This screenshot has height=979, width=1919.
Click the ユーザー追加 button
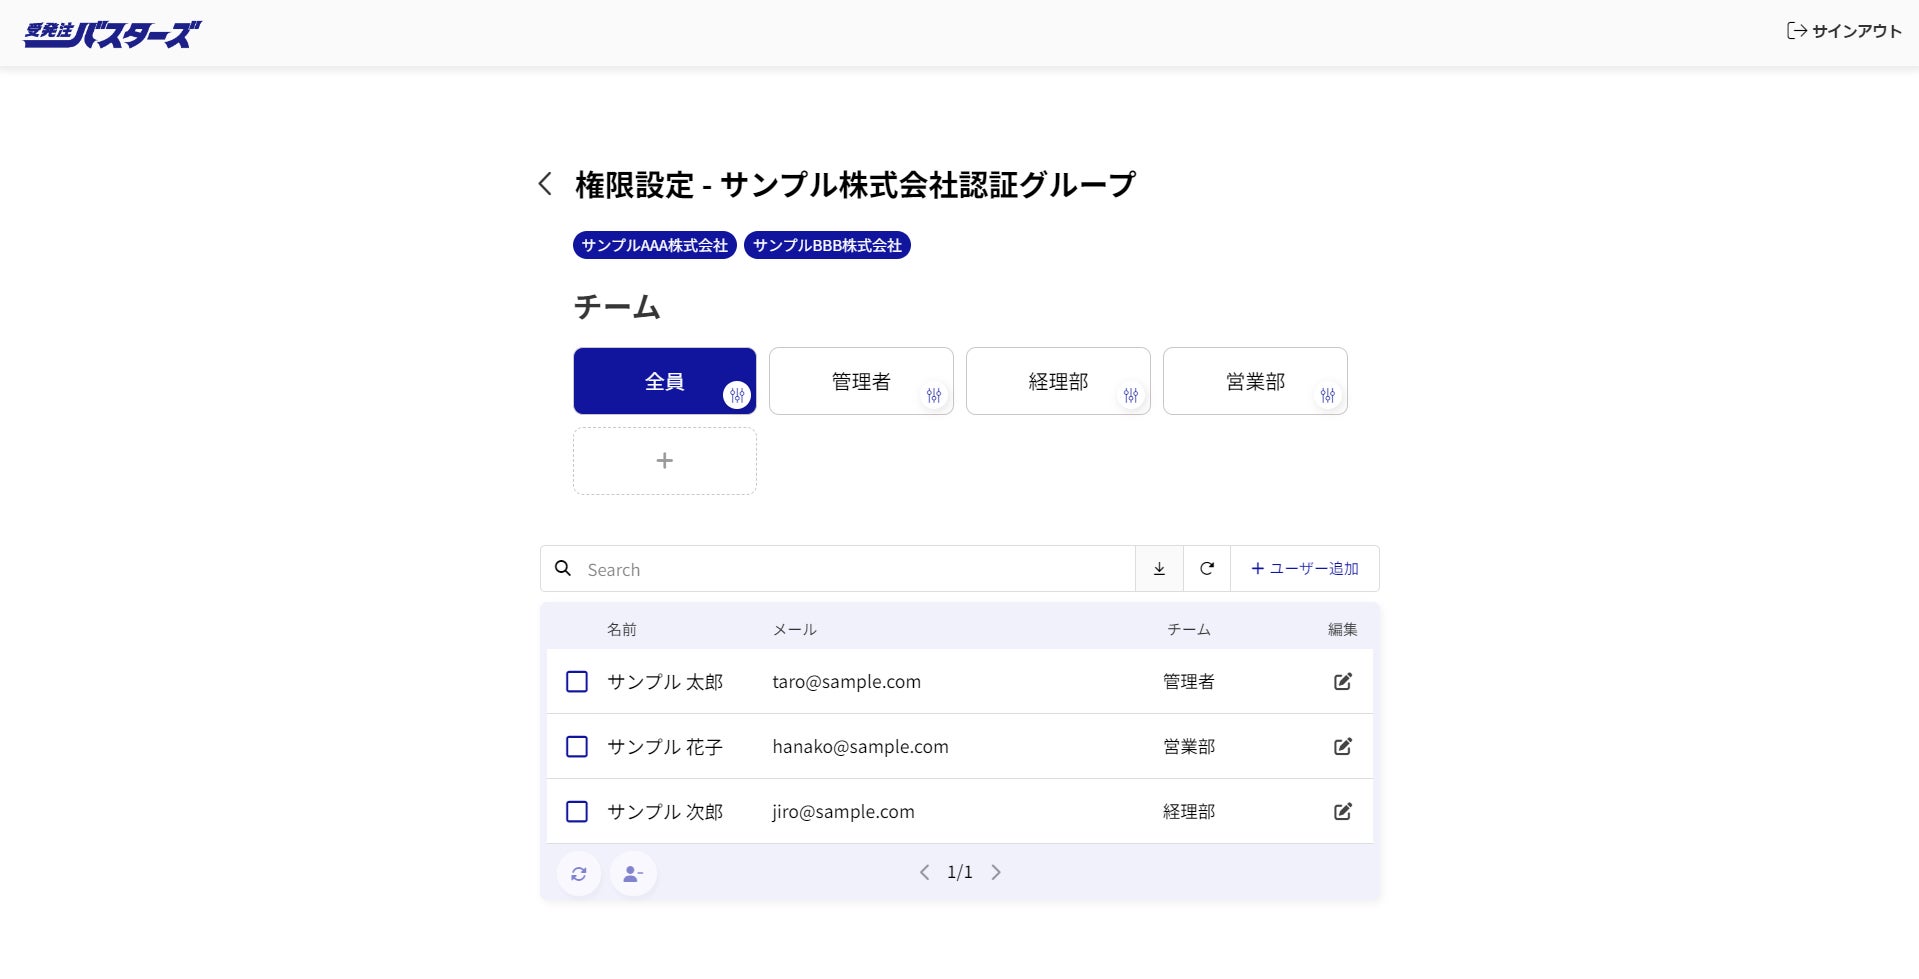pyautogui.click(x=1305, y=569)
